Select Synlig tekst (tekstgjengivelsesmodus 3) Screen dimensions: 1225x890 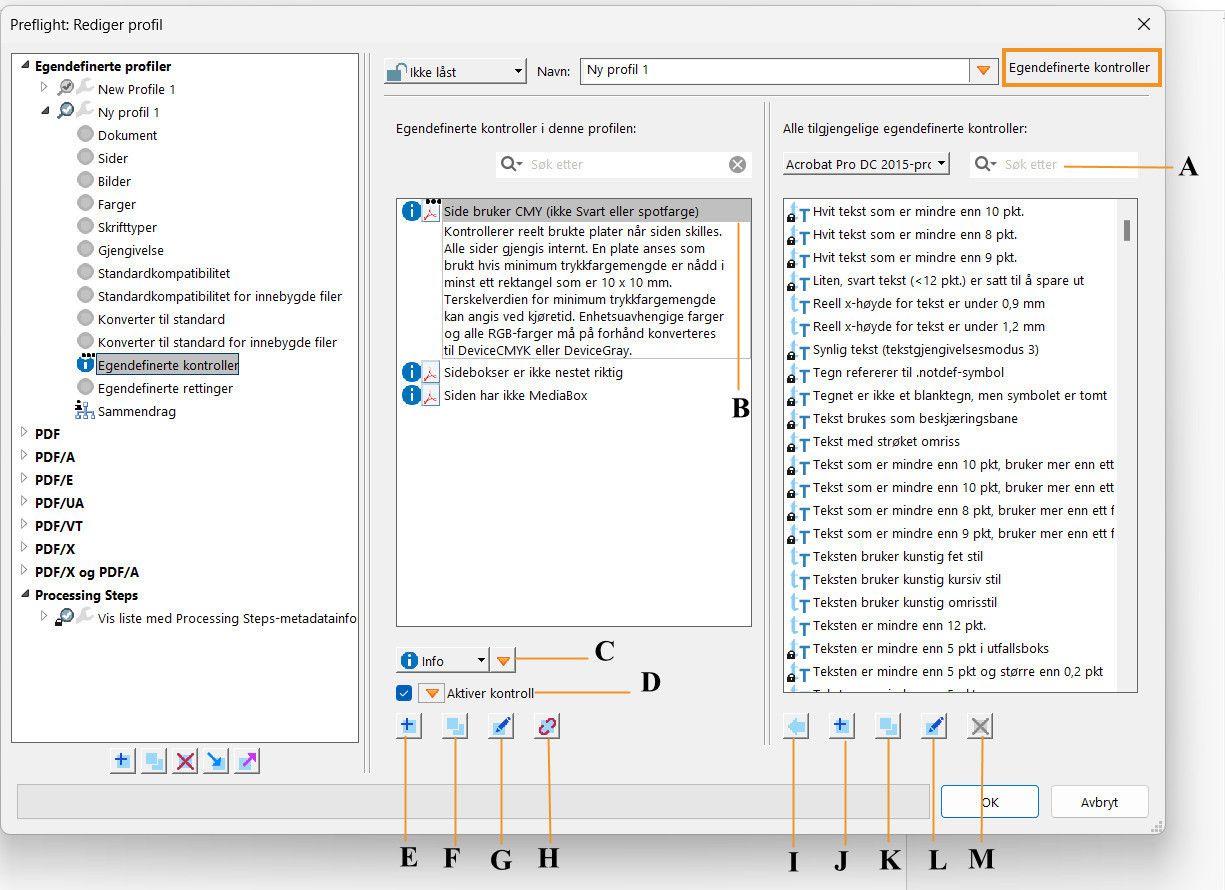click(925, 349)
